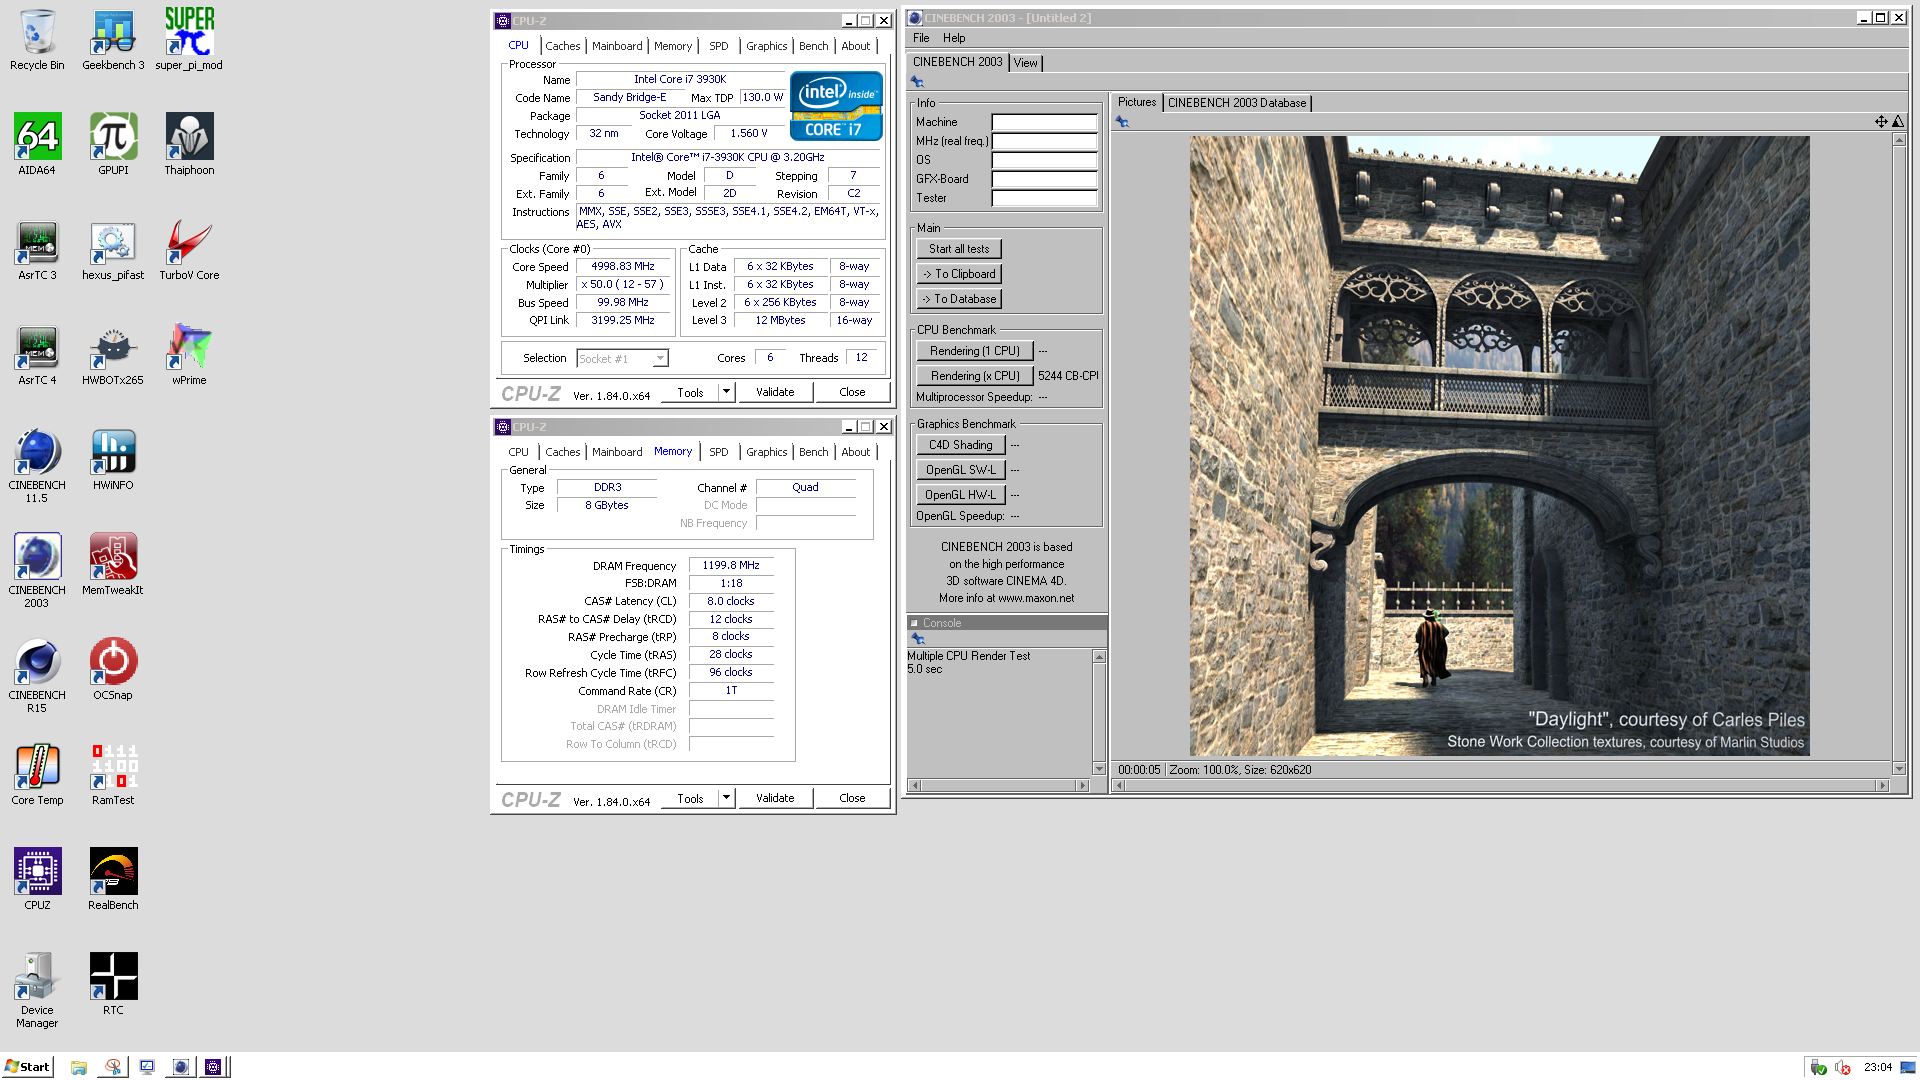This screenshot has height=1080, width=1920.
Task: Click the CINEBENCH taskbar icon
Action: point(181,1067)
